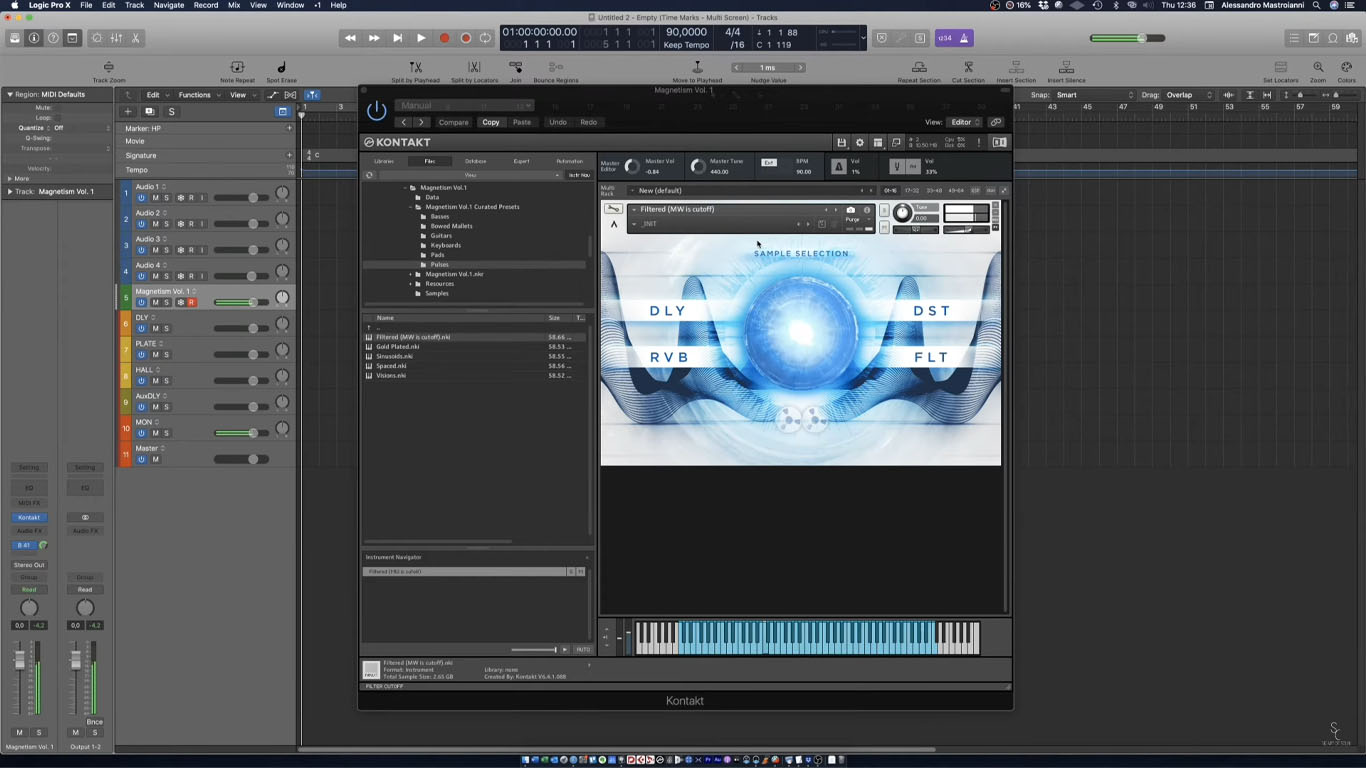Toggle Cycle mode in the transport
Screen dimensions: 1366x768
tap(486, 38)
